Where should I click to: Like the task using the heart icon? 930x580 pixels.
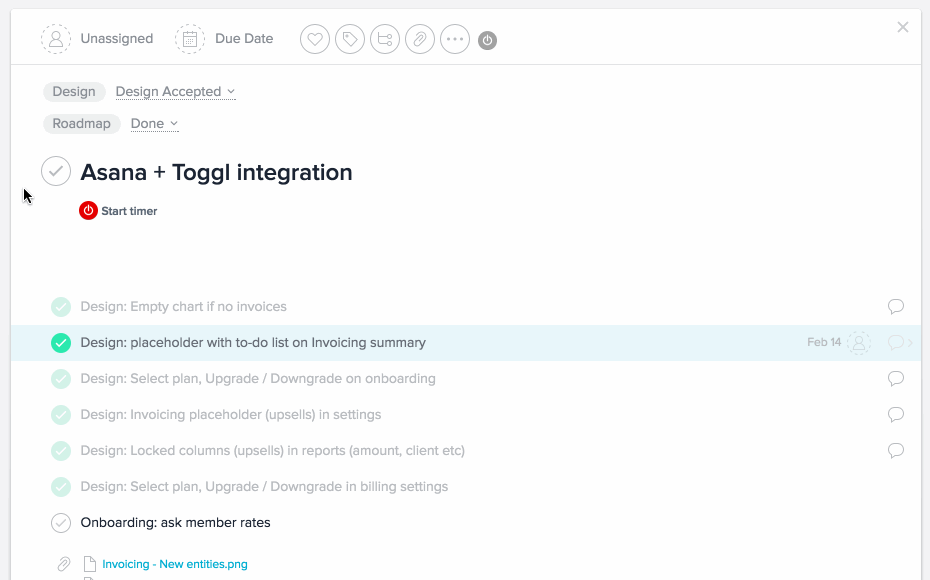[314, 39]
